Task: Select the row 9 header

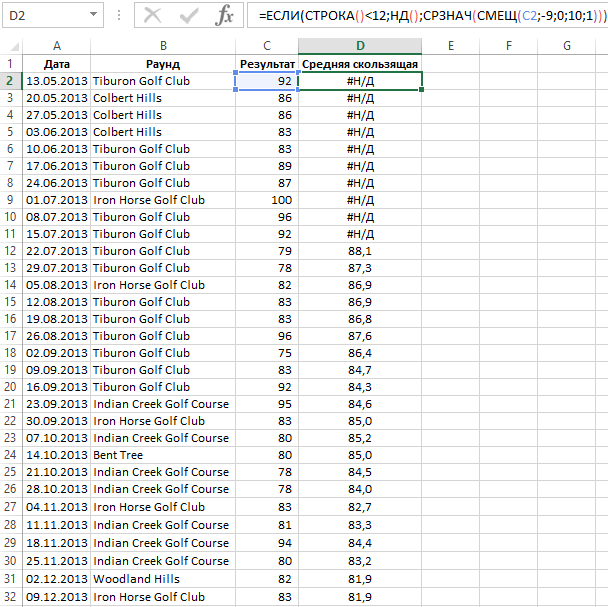Action: click(x=11, y=200)
